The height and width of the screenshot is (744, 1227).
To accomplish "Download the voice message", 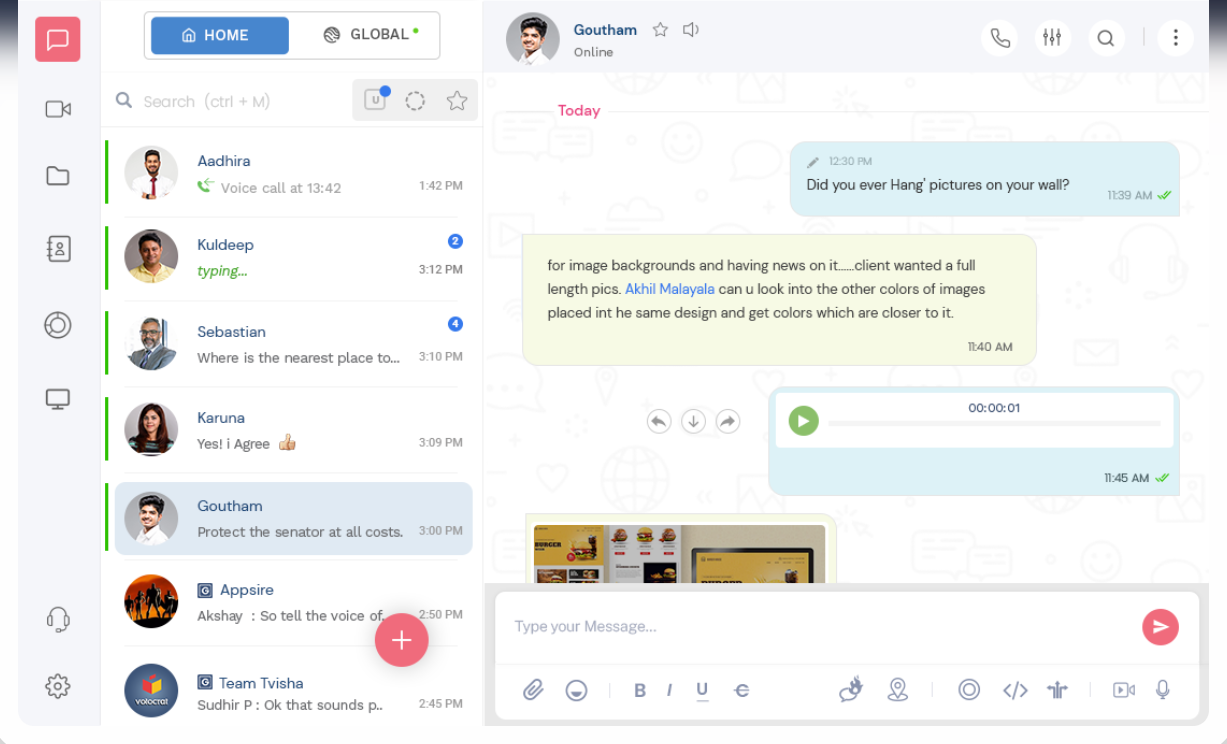I will coord(693,422).
